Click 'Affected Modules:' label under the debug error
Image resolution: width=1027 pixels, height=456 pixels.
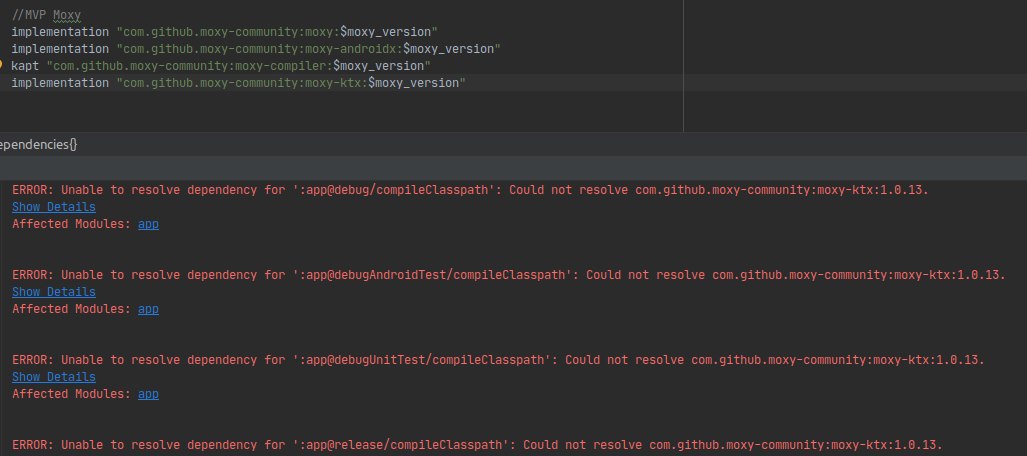click(72, 224)
